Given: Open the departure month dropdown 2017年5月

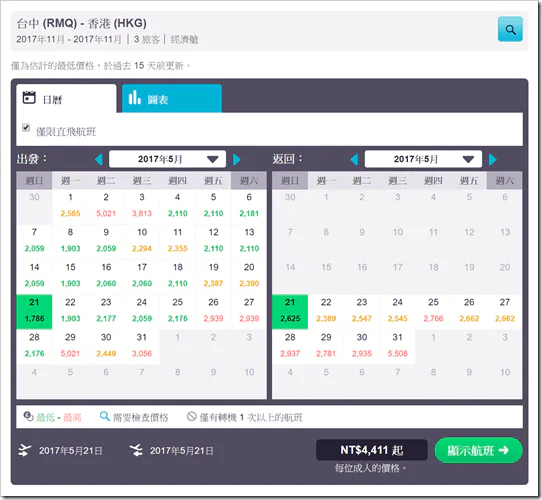Looking at the screenshot, I should [x=167, y=159].
